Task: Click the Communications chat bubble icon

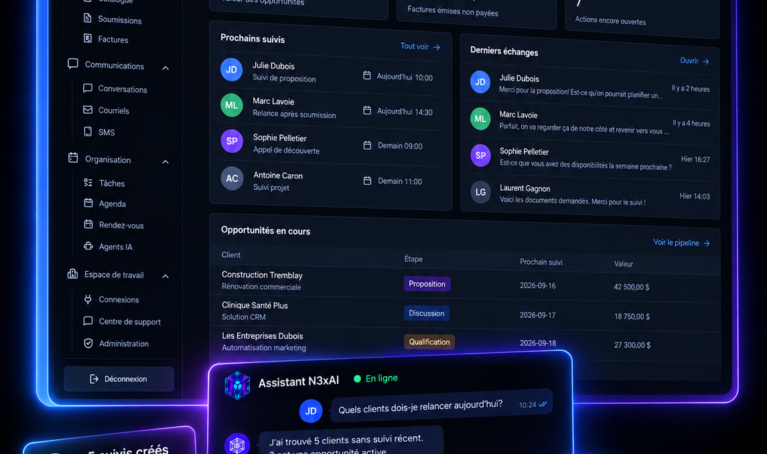Action: coord(73,64)
